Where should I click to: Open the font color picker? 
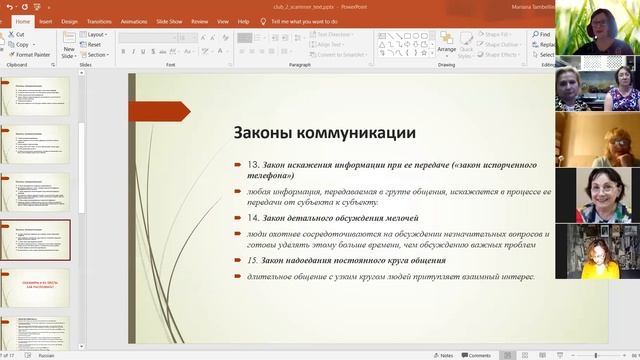(220, 51)
